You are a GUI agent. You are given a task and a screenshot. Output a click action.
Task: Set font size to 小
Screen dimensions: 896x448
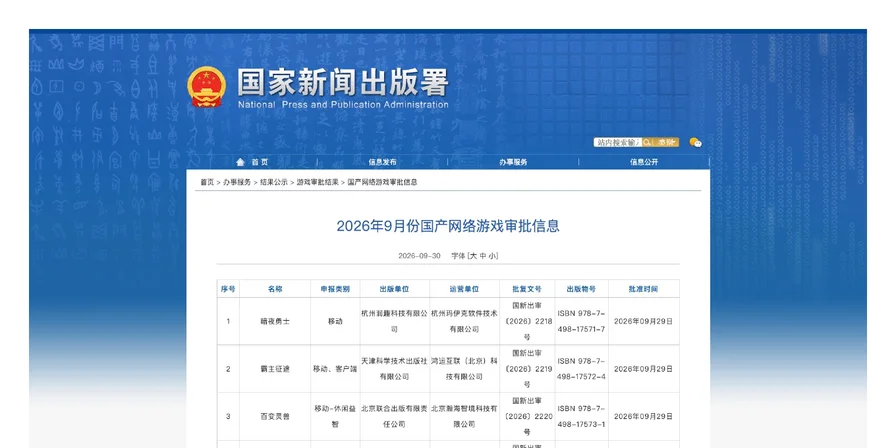pyautogui.click(x=493, y=256)
